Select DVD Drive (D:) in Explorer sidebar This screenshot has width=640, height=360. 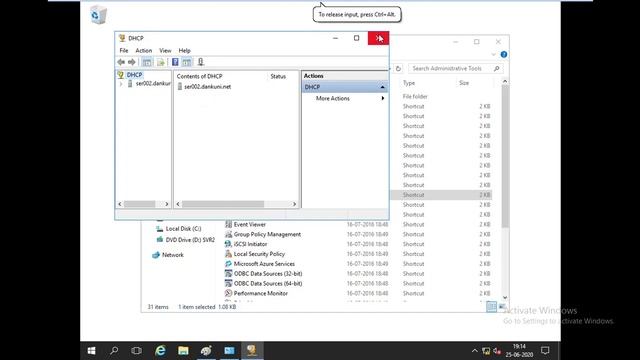(190, 240)
